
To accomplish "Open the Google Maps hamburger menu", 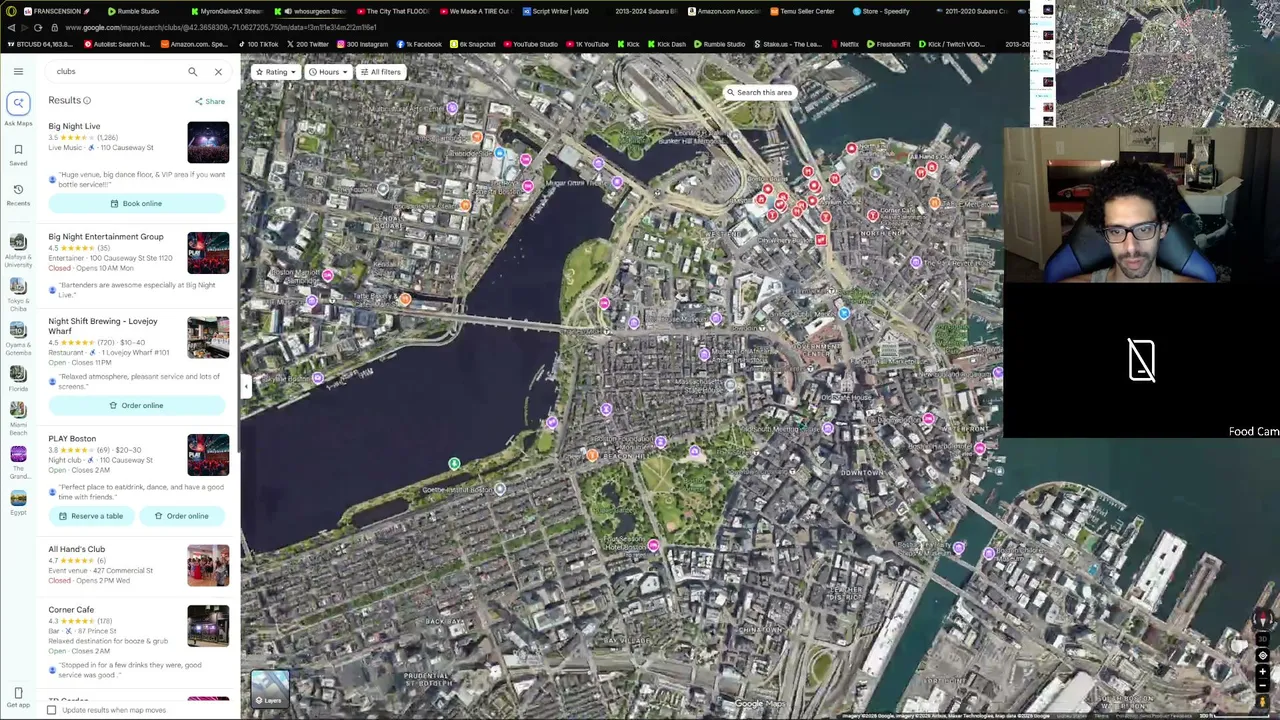I will [x=18, y=71].
